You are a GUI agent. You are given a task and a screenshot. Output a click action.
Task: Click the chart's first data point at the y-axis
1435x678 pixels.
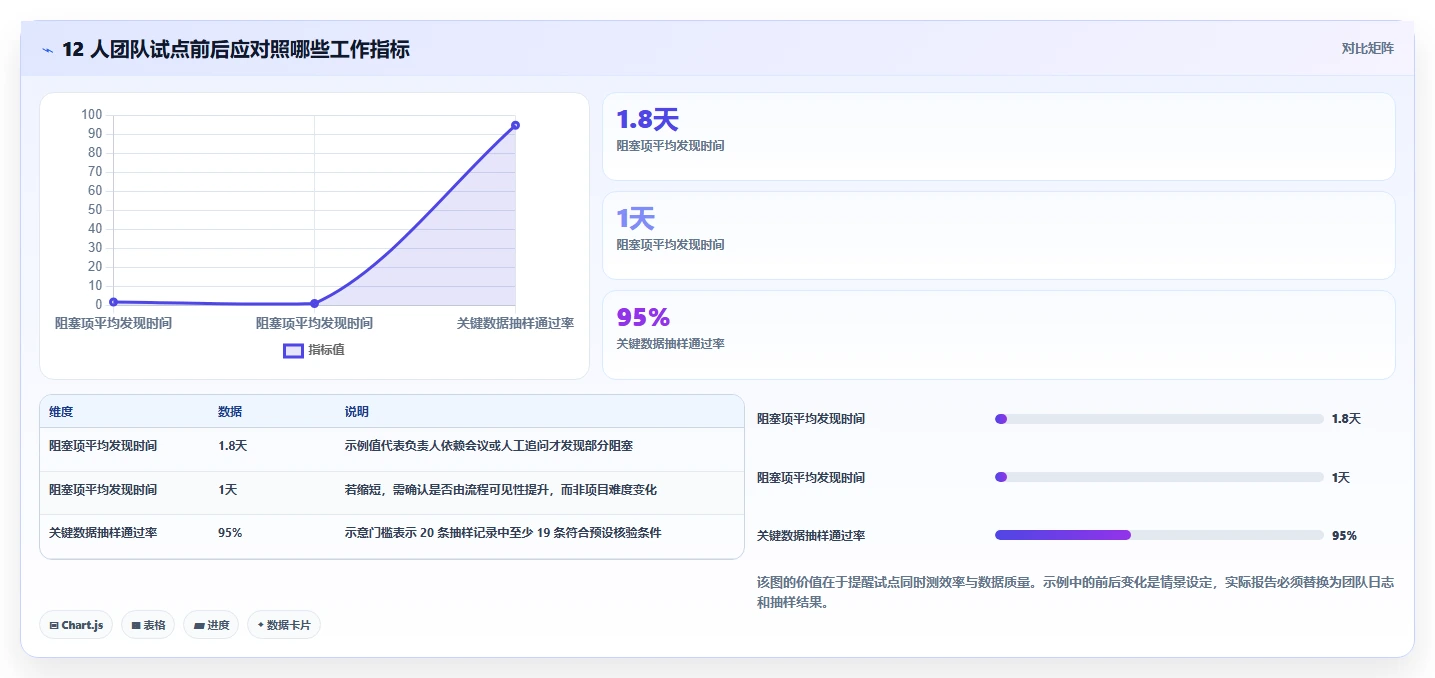point(113,301)
